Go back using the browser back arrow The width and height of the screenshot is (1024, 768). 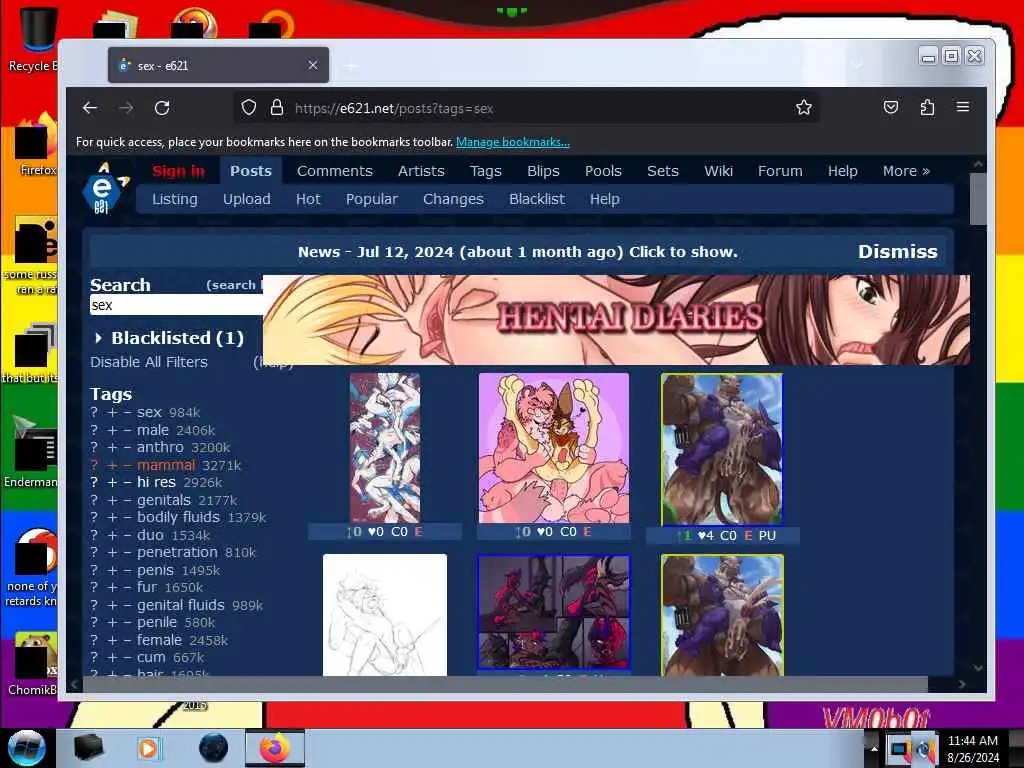click(x=89, y=108)
